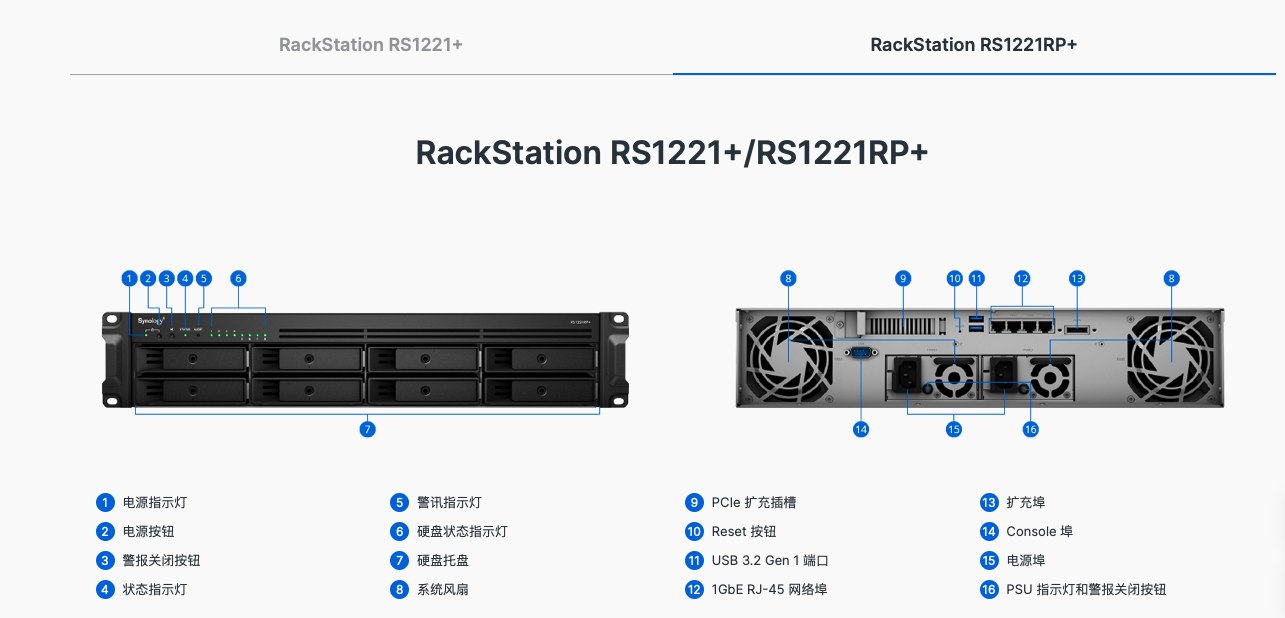Click callout marker 9 above the PCIe slot
This screenshot has height=618, width=1285.
tap(902, 278)
